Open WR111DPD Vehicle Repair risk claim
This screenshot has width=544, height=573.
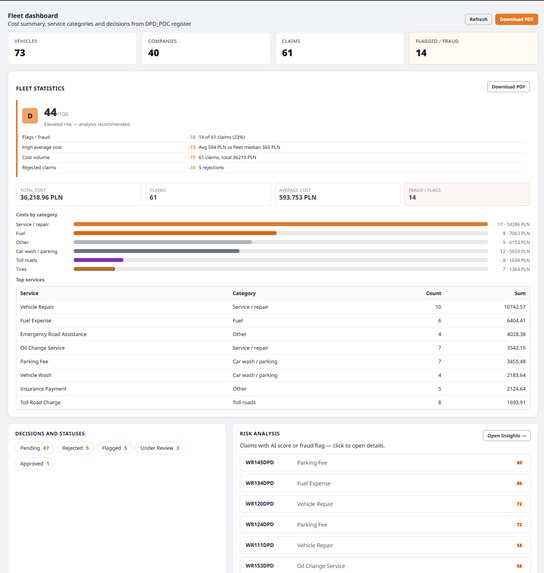385,545
